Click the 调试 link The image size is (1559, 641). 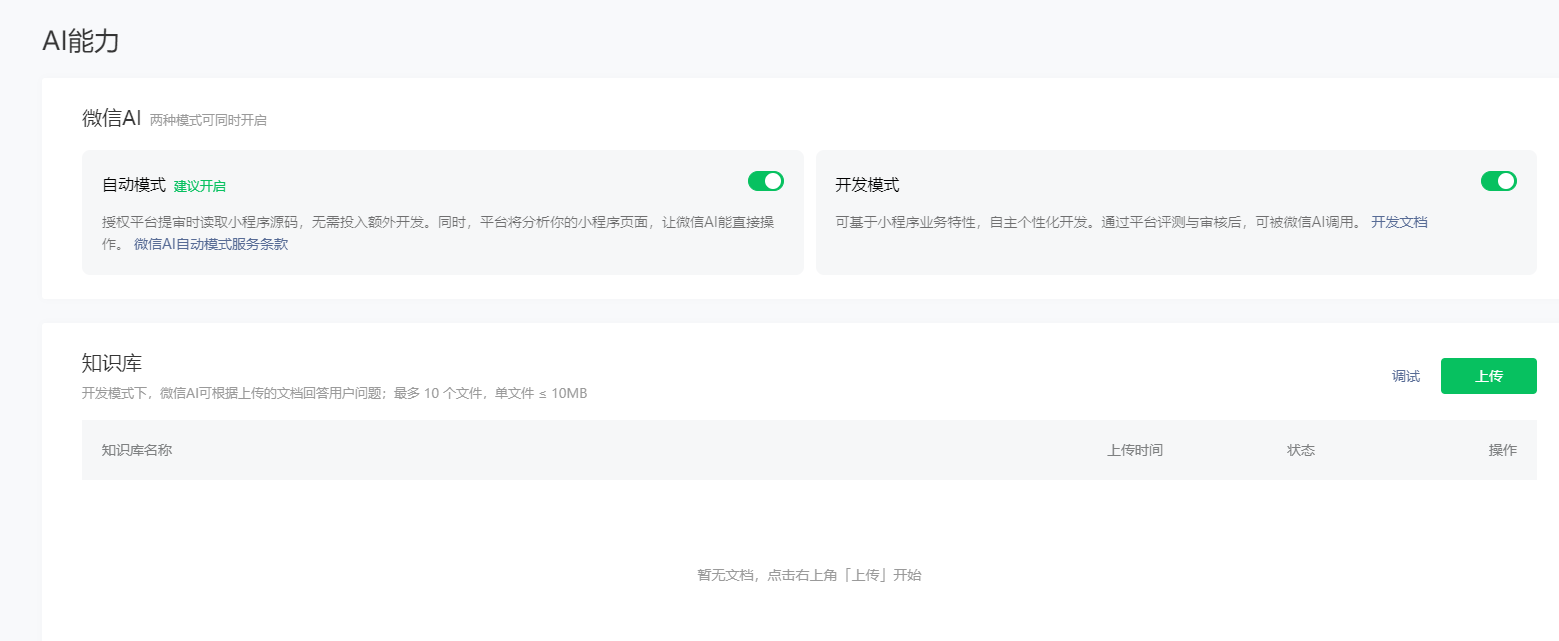[x=1406, y=376]
